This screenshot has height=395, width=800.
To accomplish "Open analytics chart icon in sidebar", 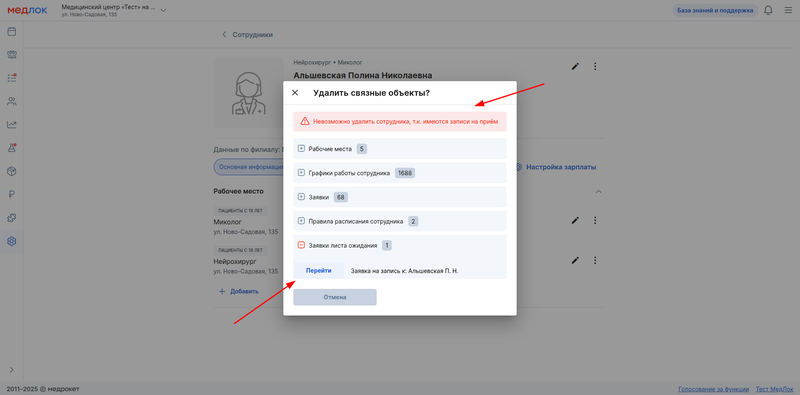I will [11, 125].
